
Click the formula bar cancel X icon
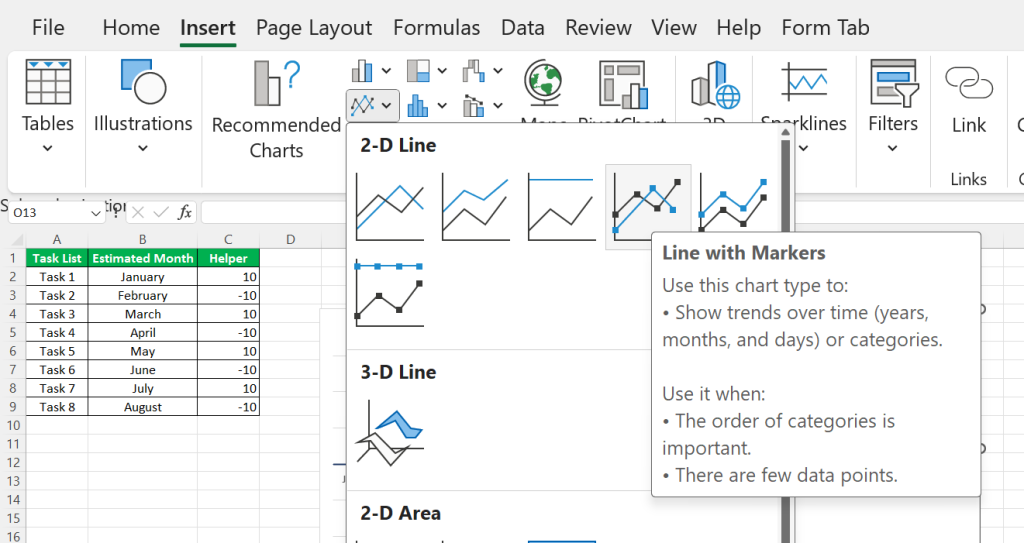click(138, 212)
